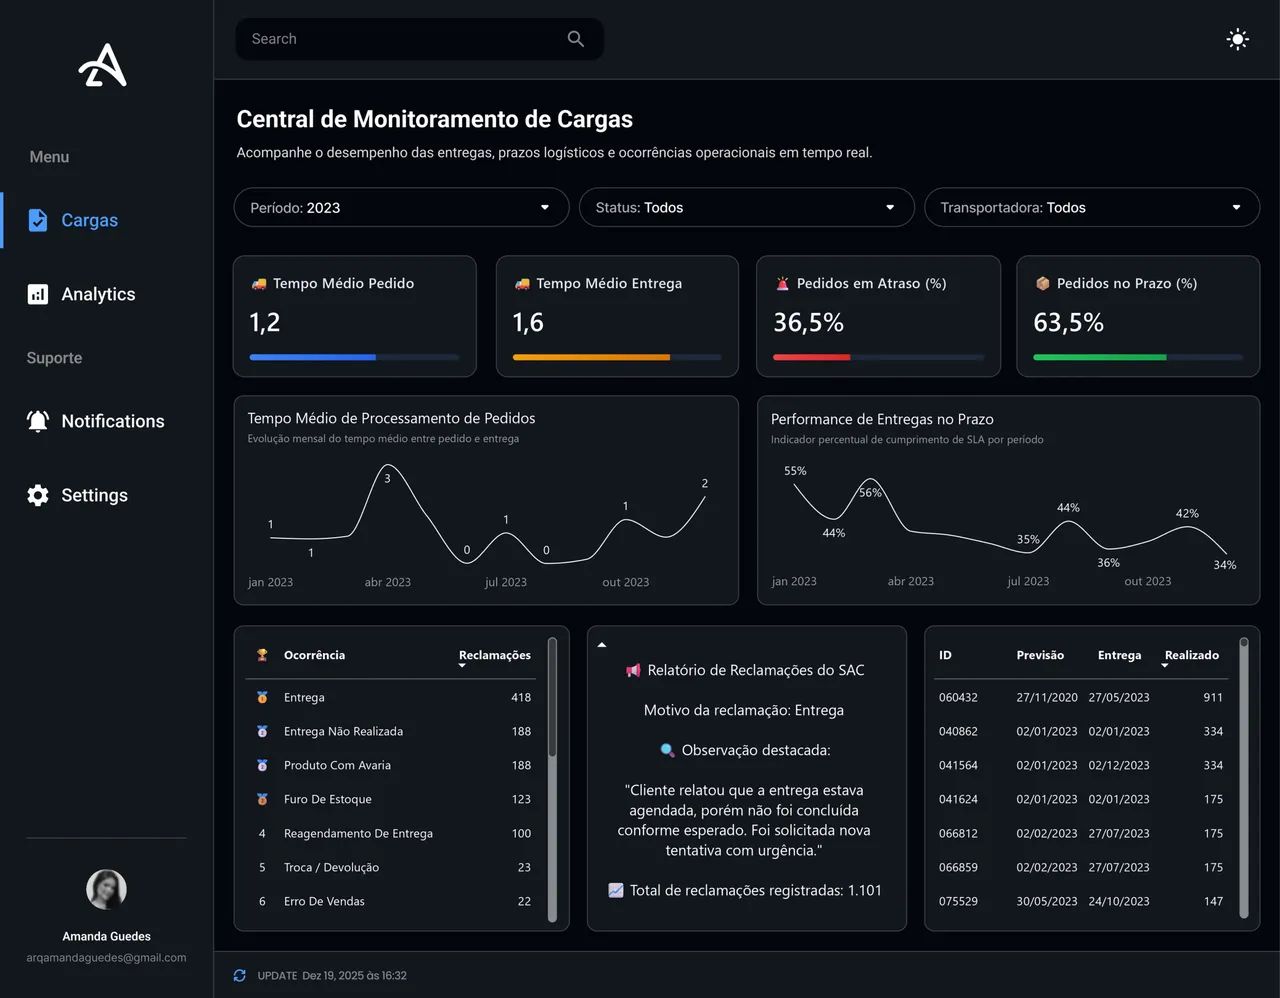Click the Total de reclamações registradas text
This screenshot has width=1280, height=998.
pyautogui.click(x=756, y=890)
